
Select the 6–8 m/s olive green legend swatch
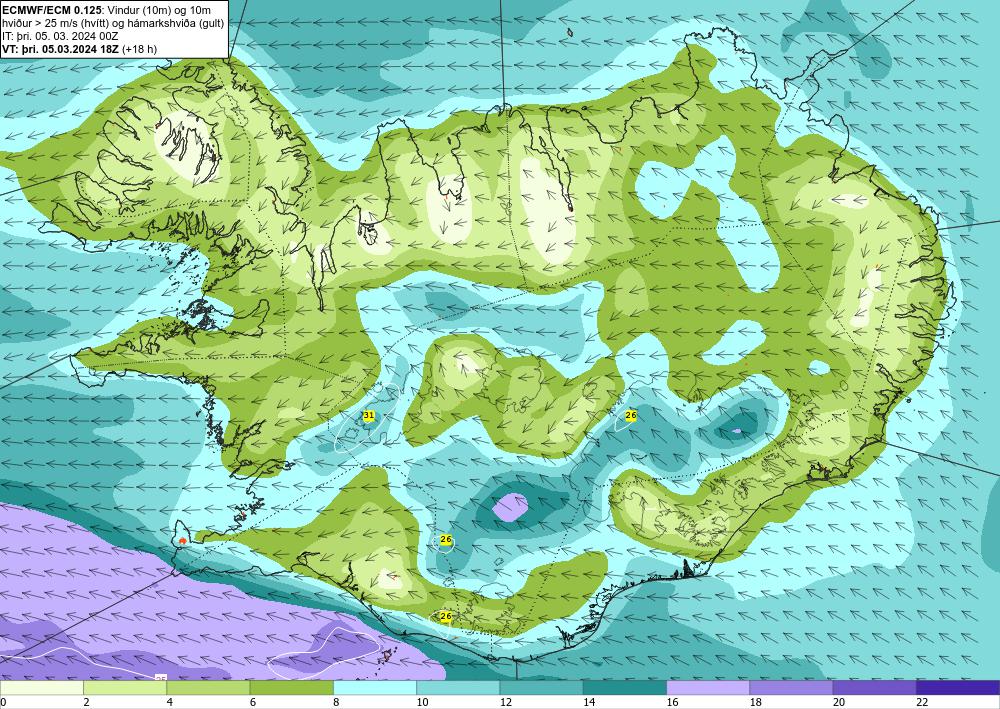[292, 687]
